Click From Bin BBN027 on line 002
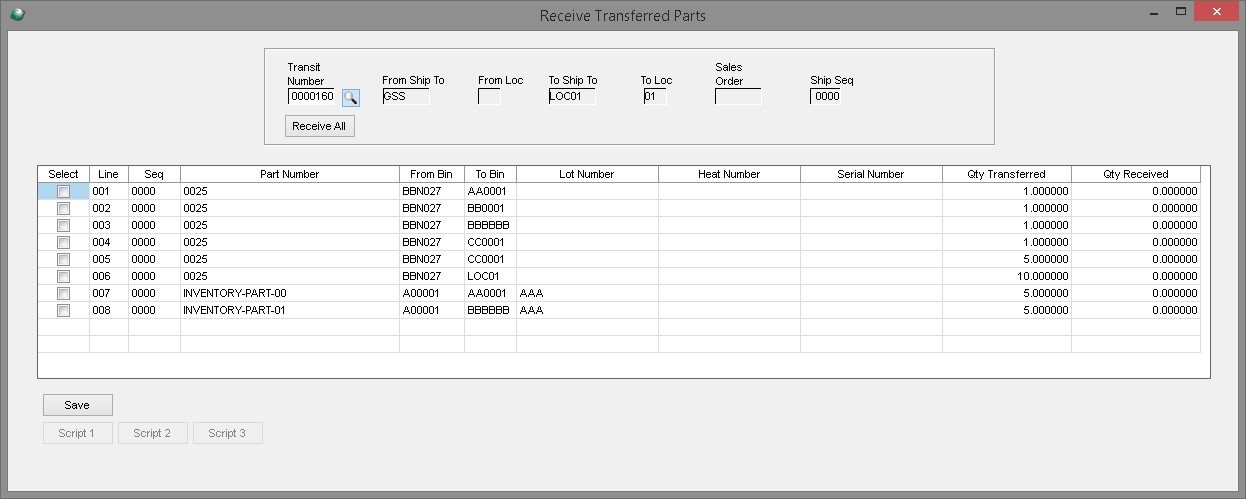The image size is (1246, 499). [x=431, y=209]
